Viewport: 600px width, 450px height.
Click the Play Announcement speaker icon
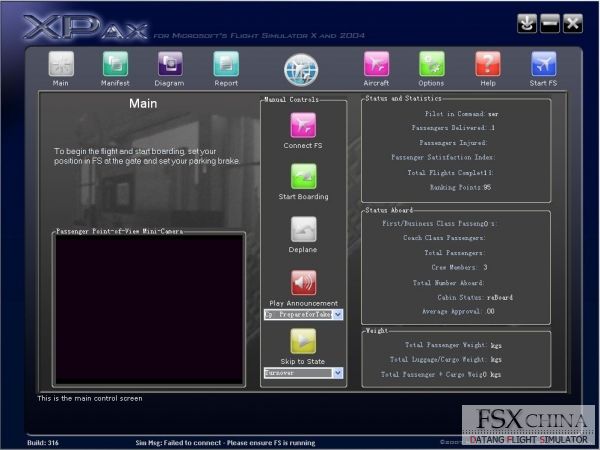pos(303,283)
